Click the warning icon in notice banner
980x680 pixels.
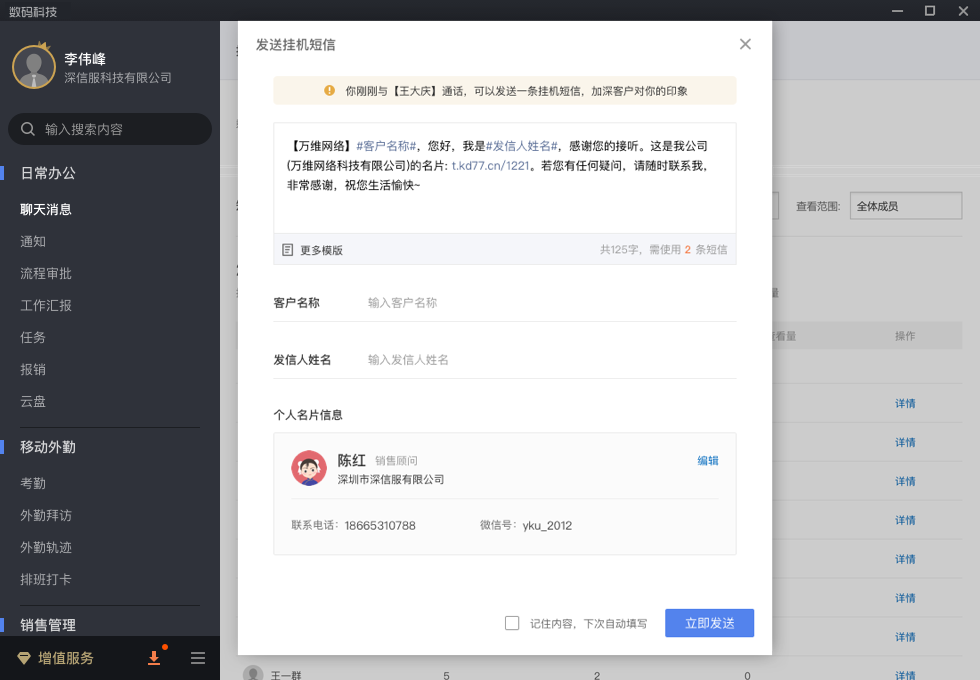[329, 91]
